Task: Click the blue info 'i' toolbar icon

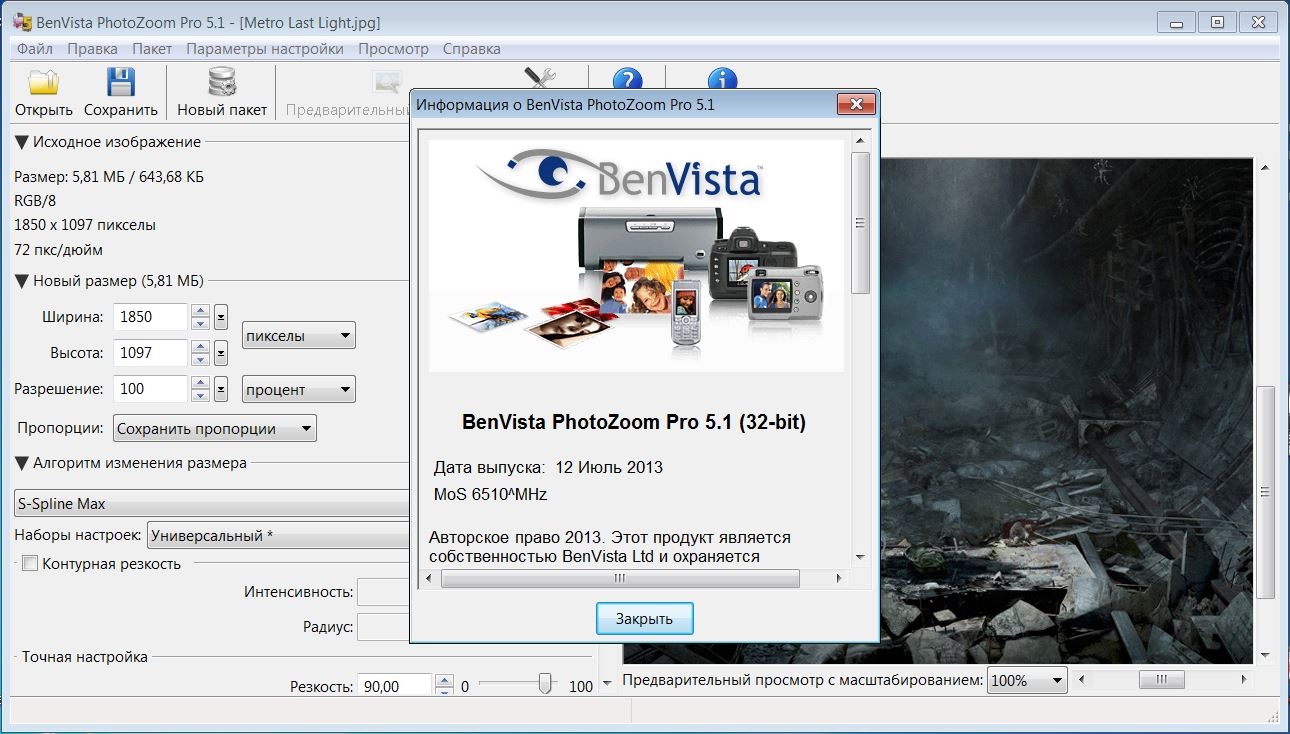Action: click(x=722, y=79)
